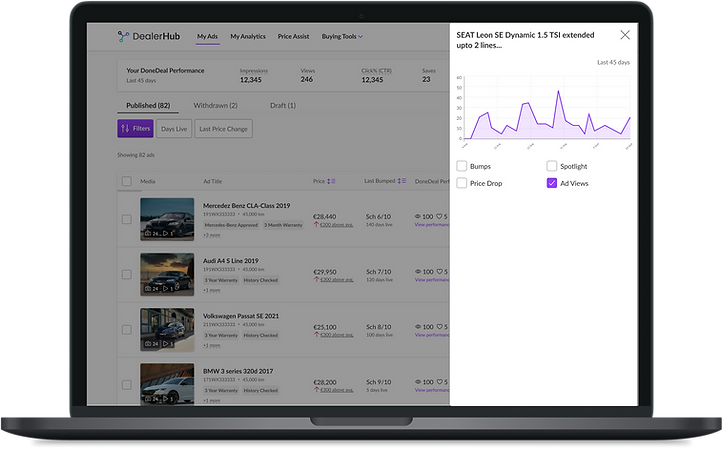Select the Volkswagen Passat SE checkbox

coord(127,330)
